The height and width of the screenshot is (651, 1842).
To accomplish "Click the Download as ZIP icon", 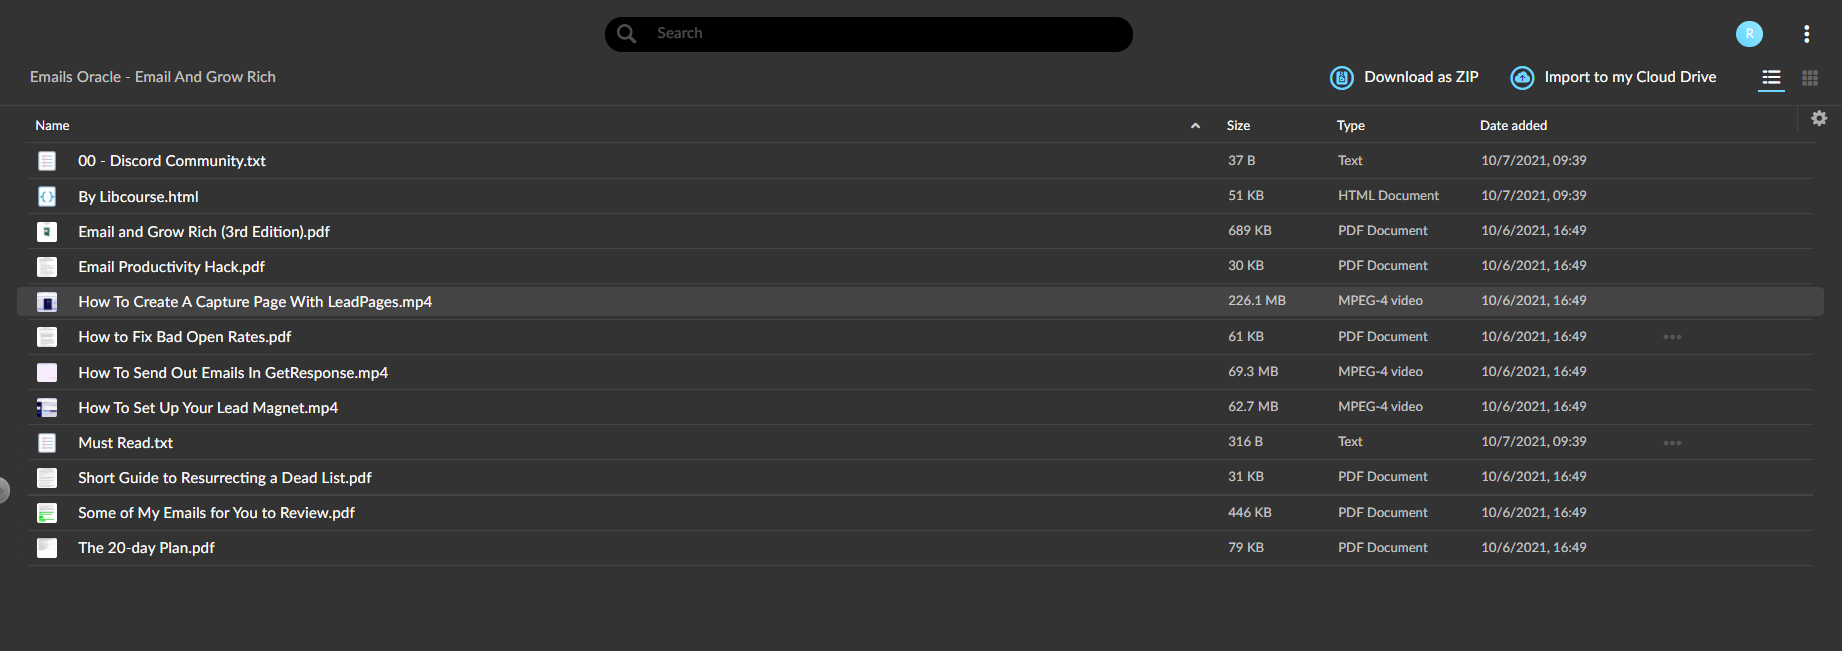I will 1342,78.
